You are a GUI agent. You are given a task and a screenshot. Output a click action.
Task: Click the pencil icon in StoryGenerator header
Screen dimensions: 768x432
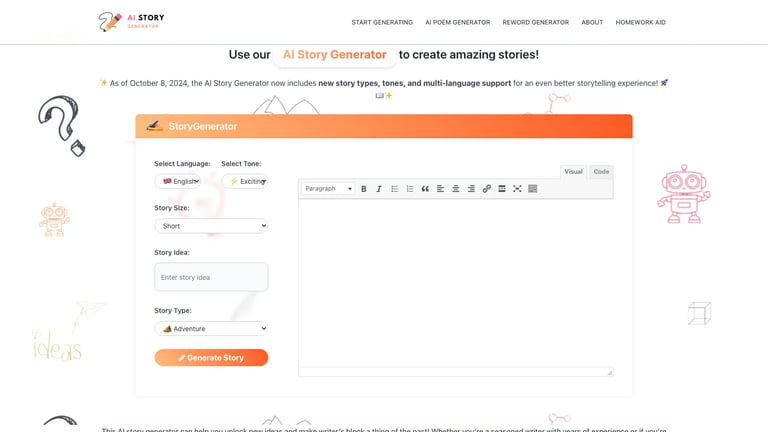(154, 126)
